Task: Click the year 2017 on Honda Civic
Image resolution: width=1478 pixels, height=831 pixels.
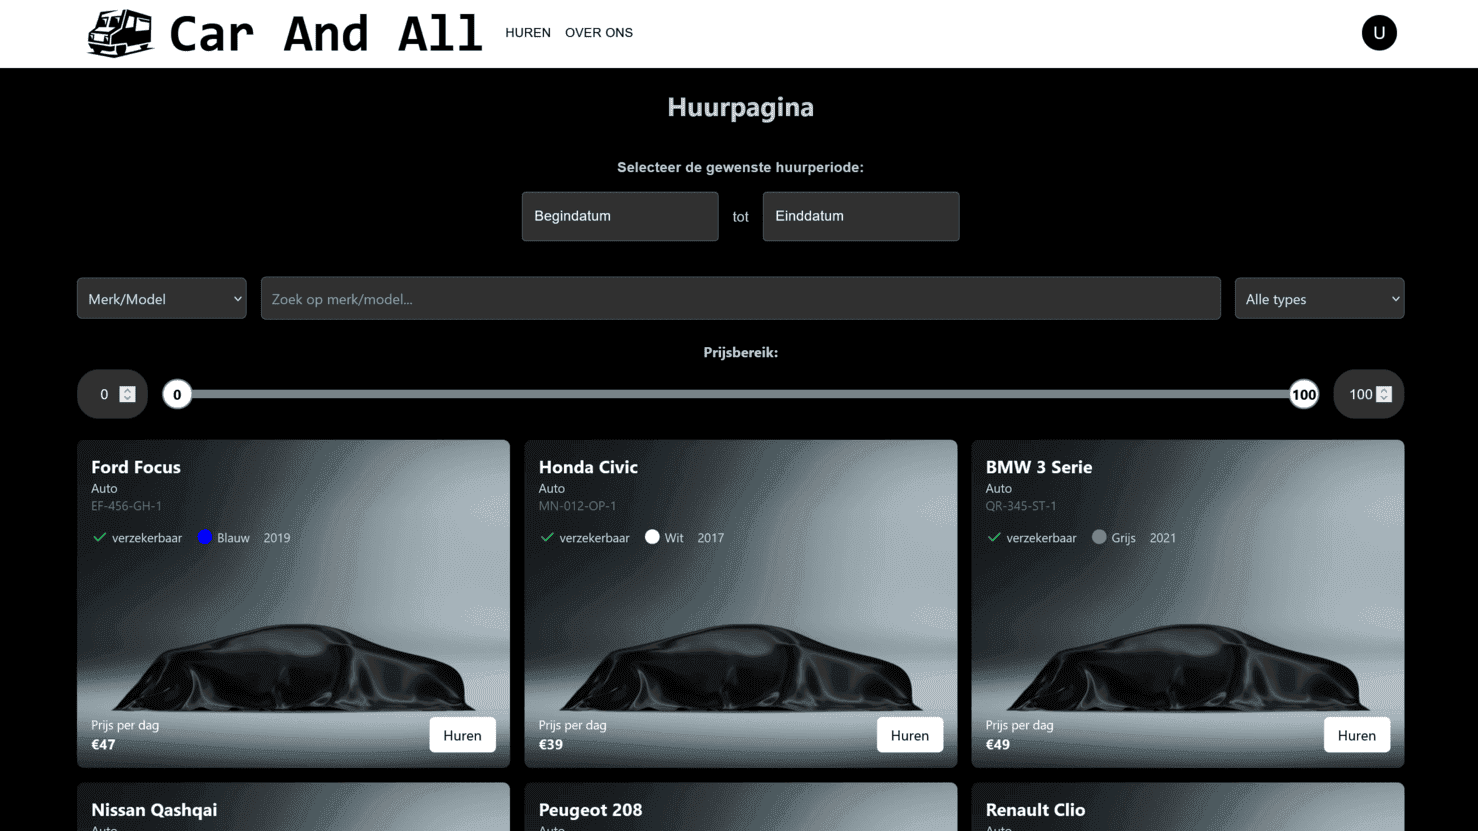Action: click(x=711, y=538)
